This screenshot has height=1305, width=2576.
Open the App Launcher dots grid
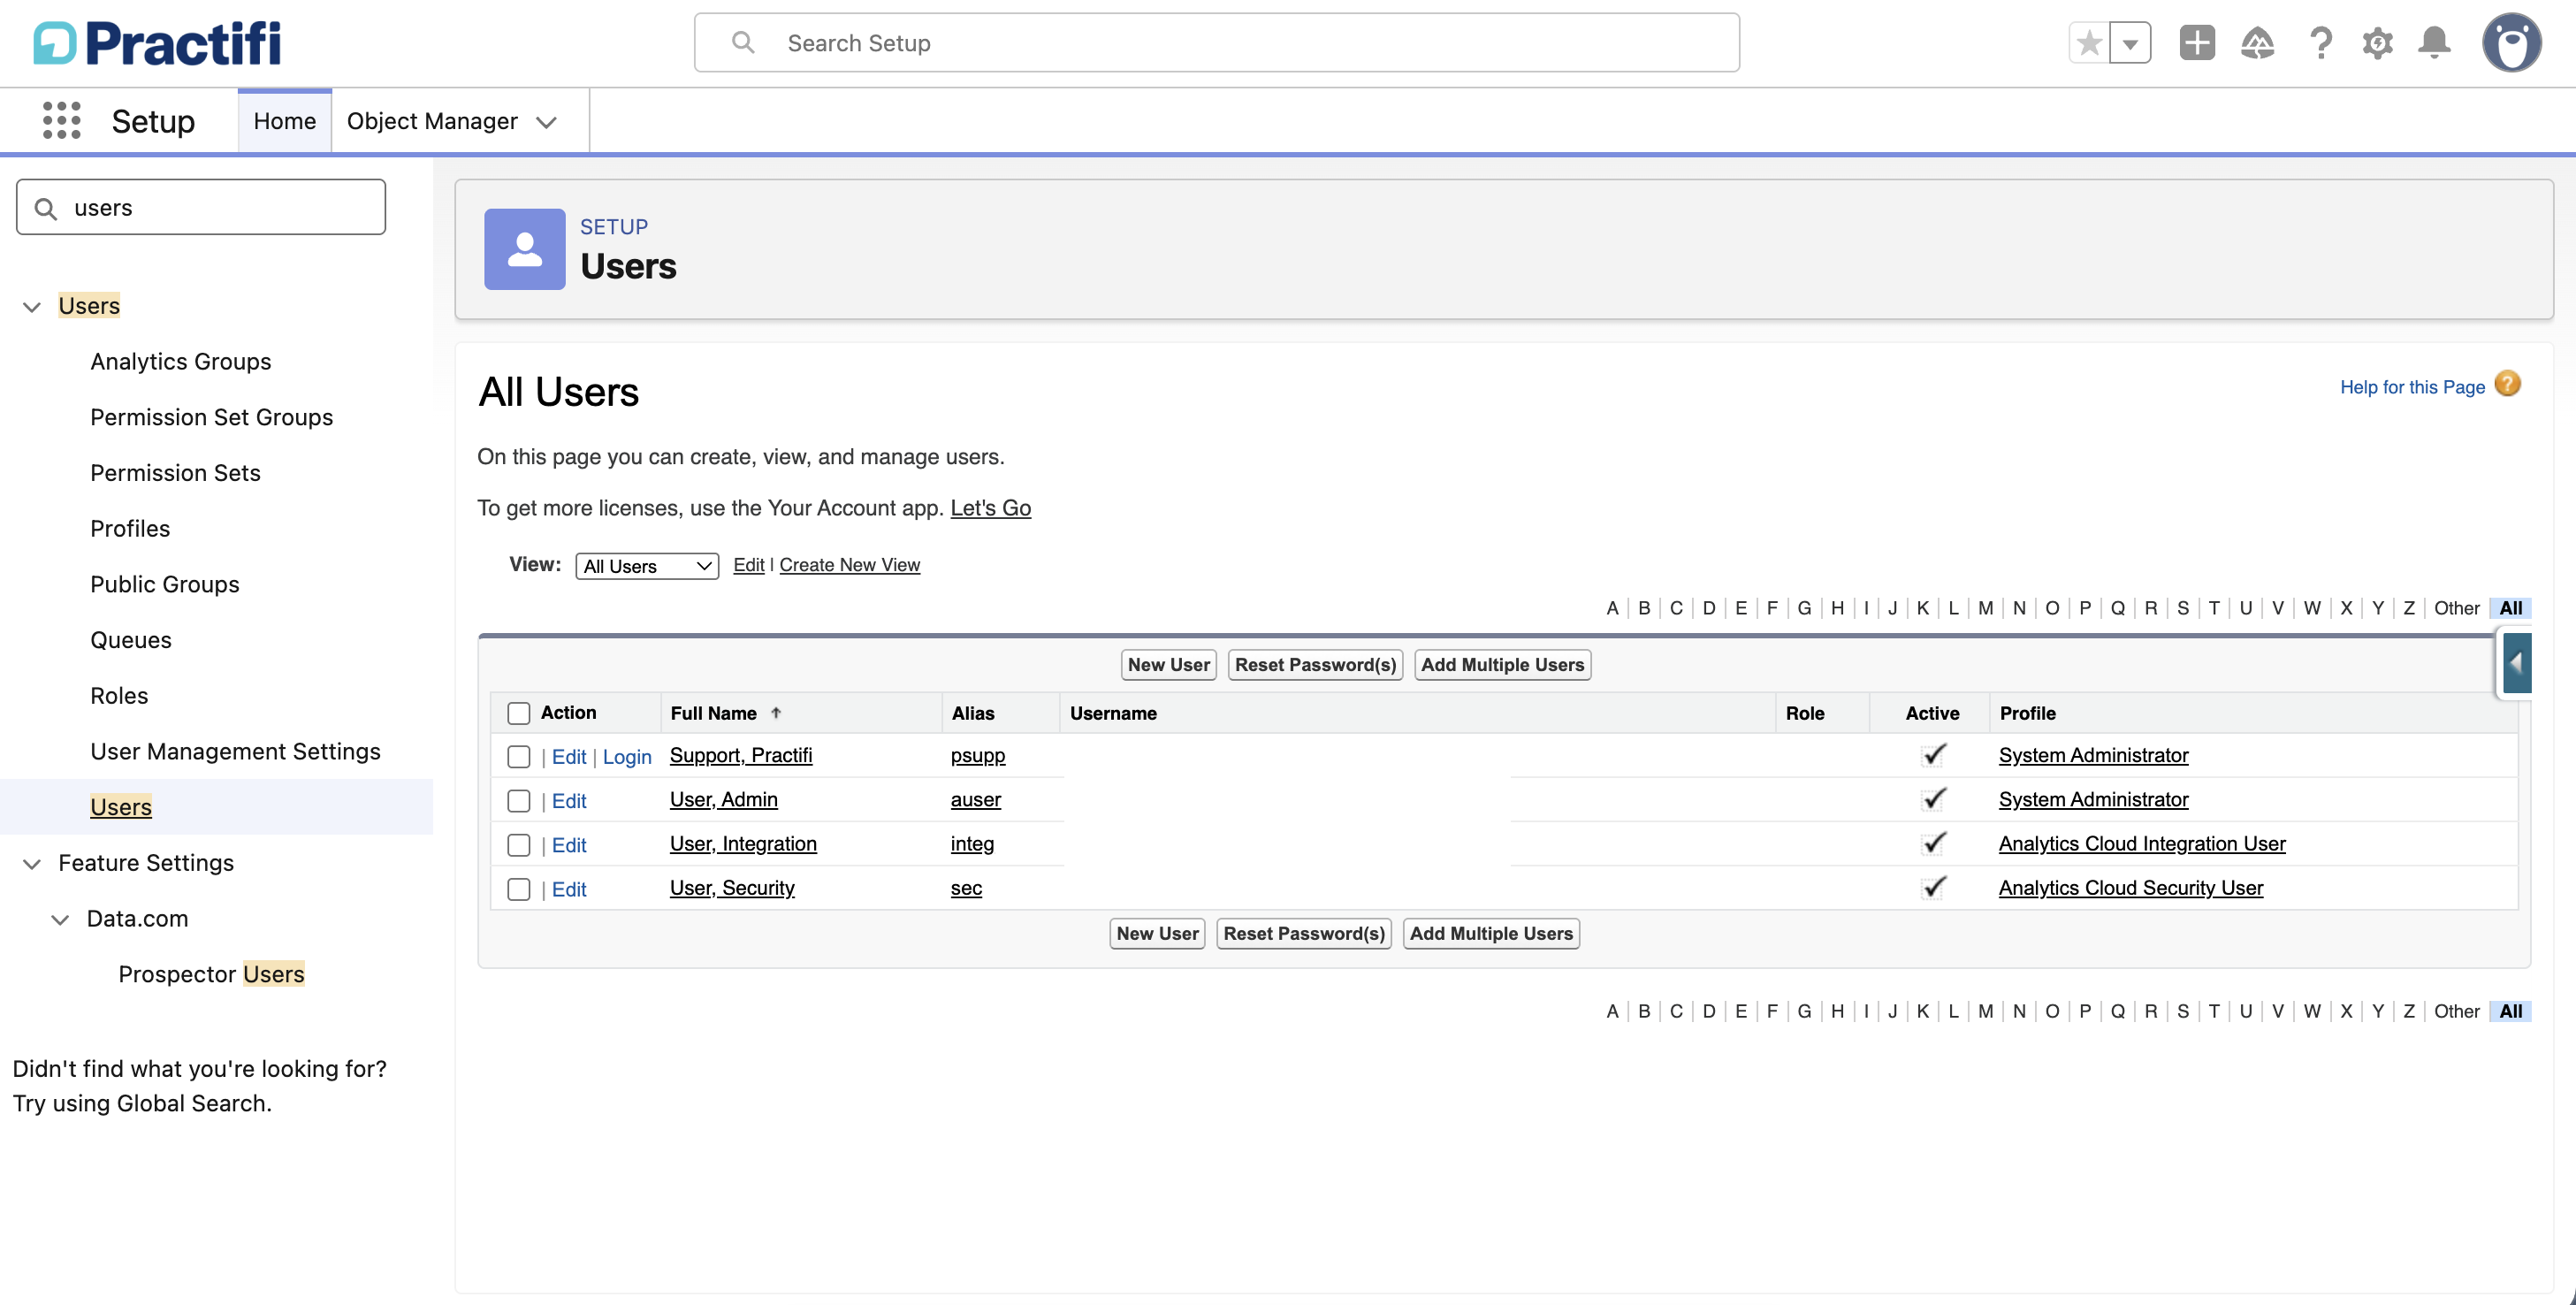(x=61, y=121)
